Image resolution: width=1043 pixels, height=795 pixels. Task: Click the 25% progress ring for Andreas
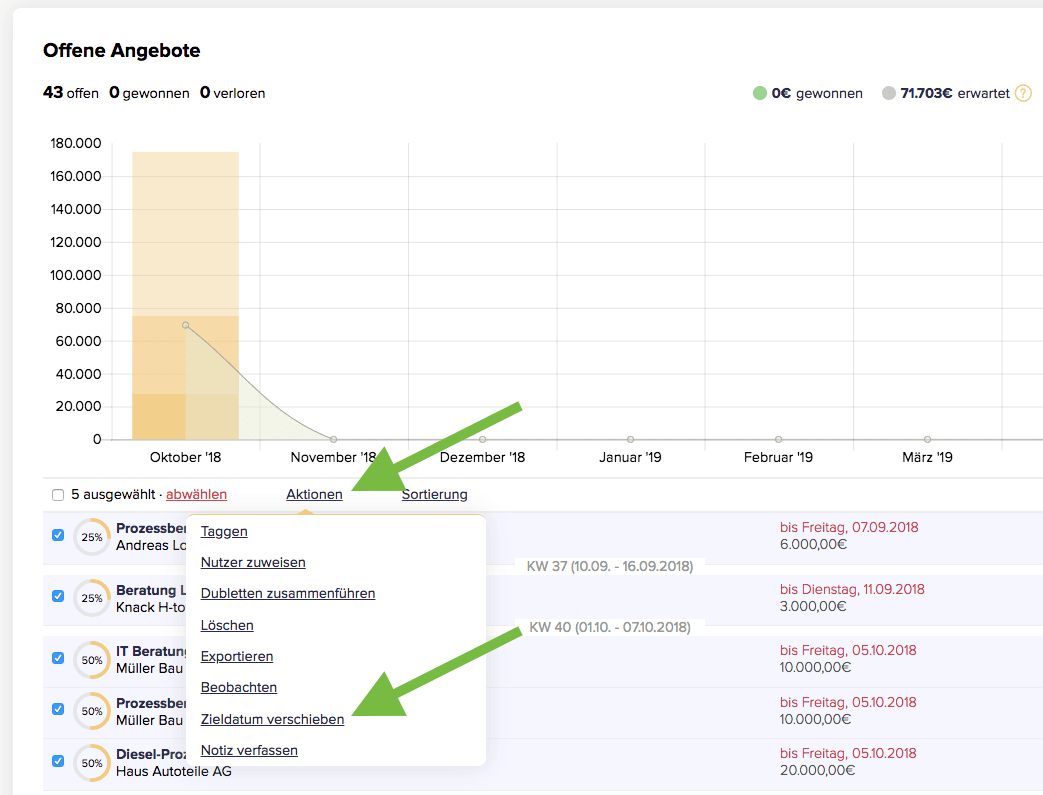tap(92, 536)
